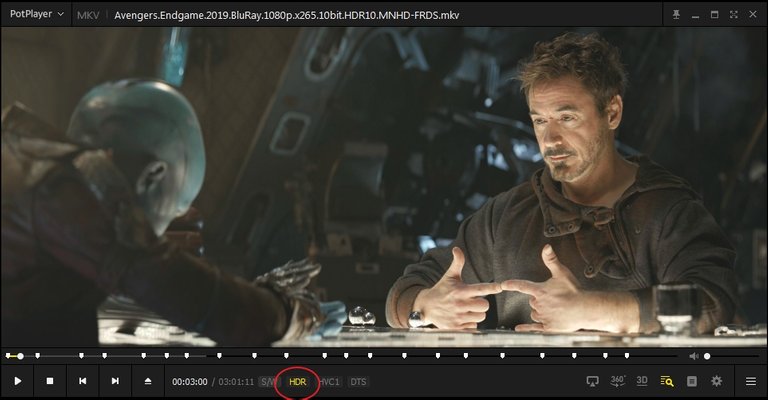Open the control panel icon beside the gear
Screen dimensions: 768x400
692,381
